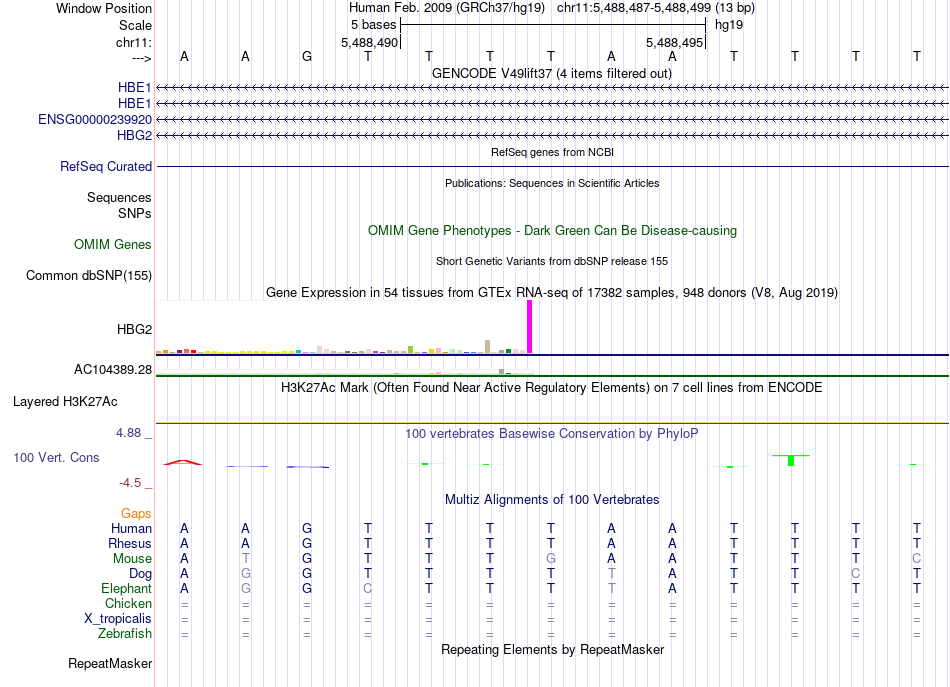This screenshot has height=687, width=950.
Task: Click the 4.88 PhyloP upper scale value
Action: [x=128, y=433]
